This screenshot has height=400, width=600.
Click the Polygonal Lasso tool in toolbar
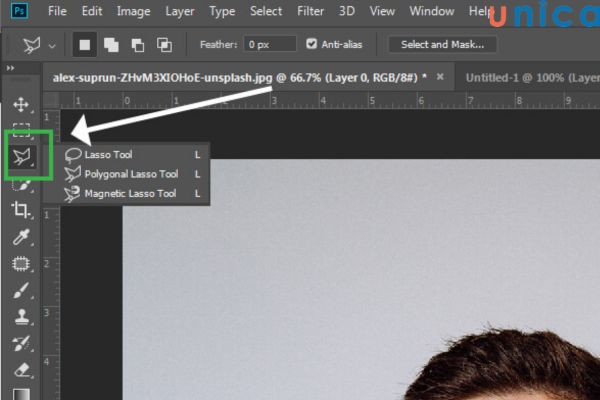click(22, 157)
